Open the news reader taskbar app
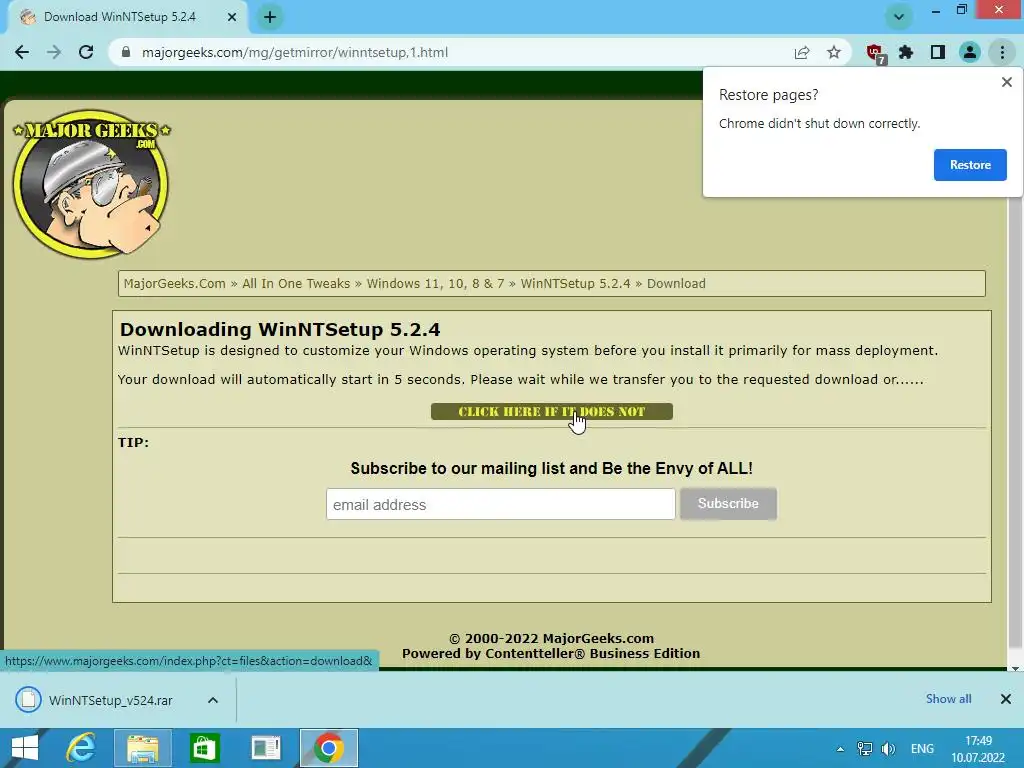This screenshot has height=768, width=1024. tap(266, 748)
